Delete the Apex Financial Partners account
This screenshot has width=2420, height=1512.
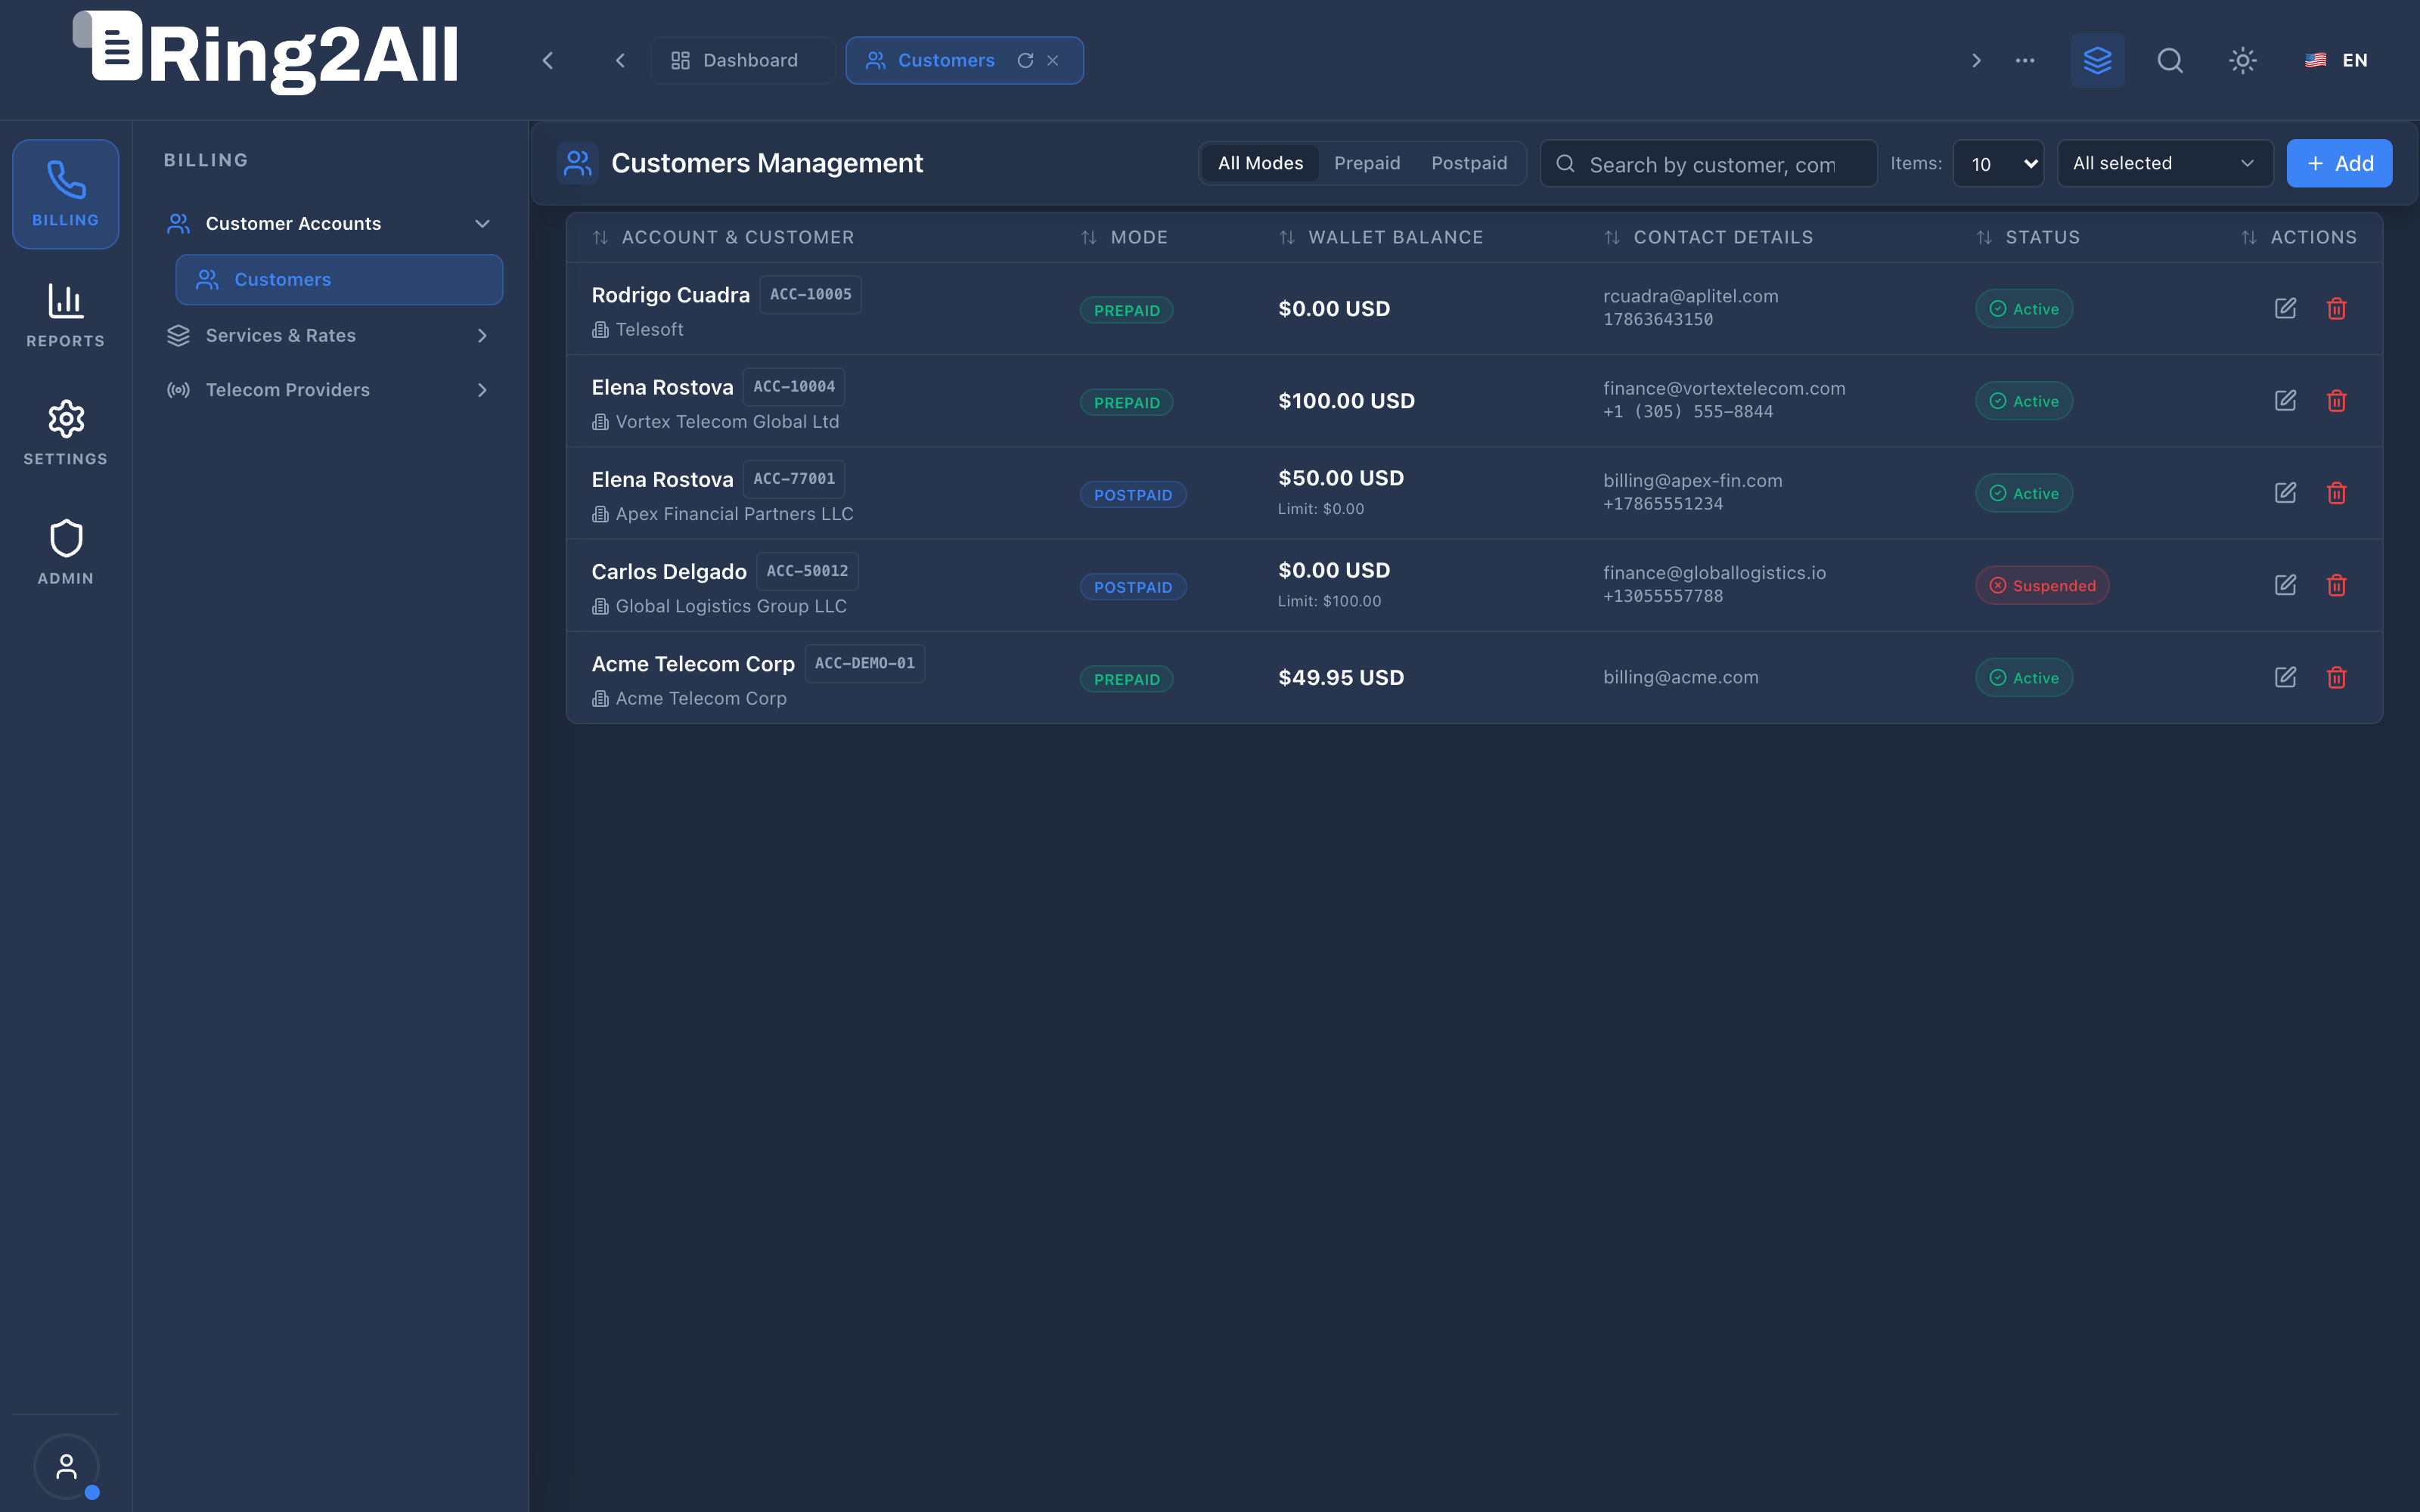(2336, 493)
